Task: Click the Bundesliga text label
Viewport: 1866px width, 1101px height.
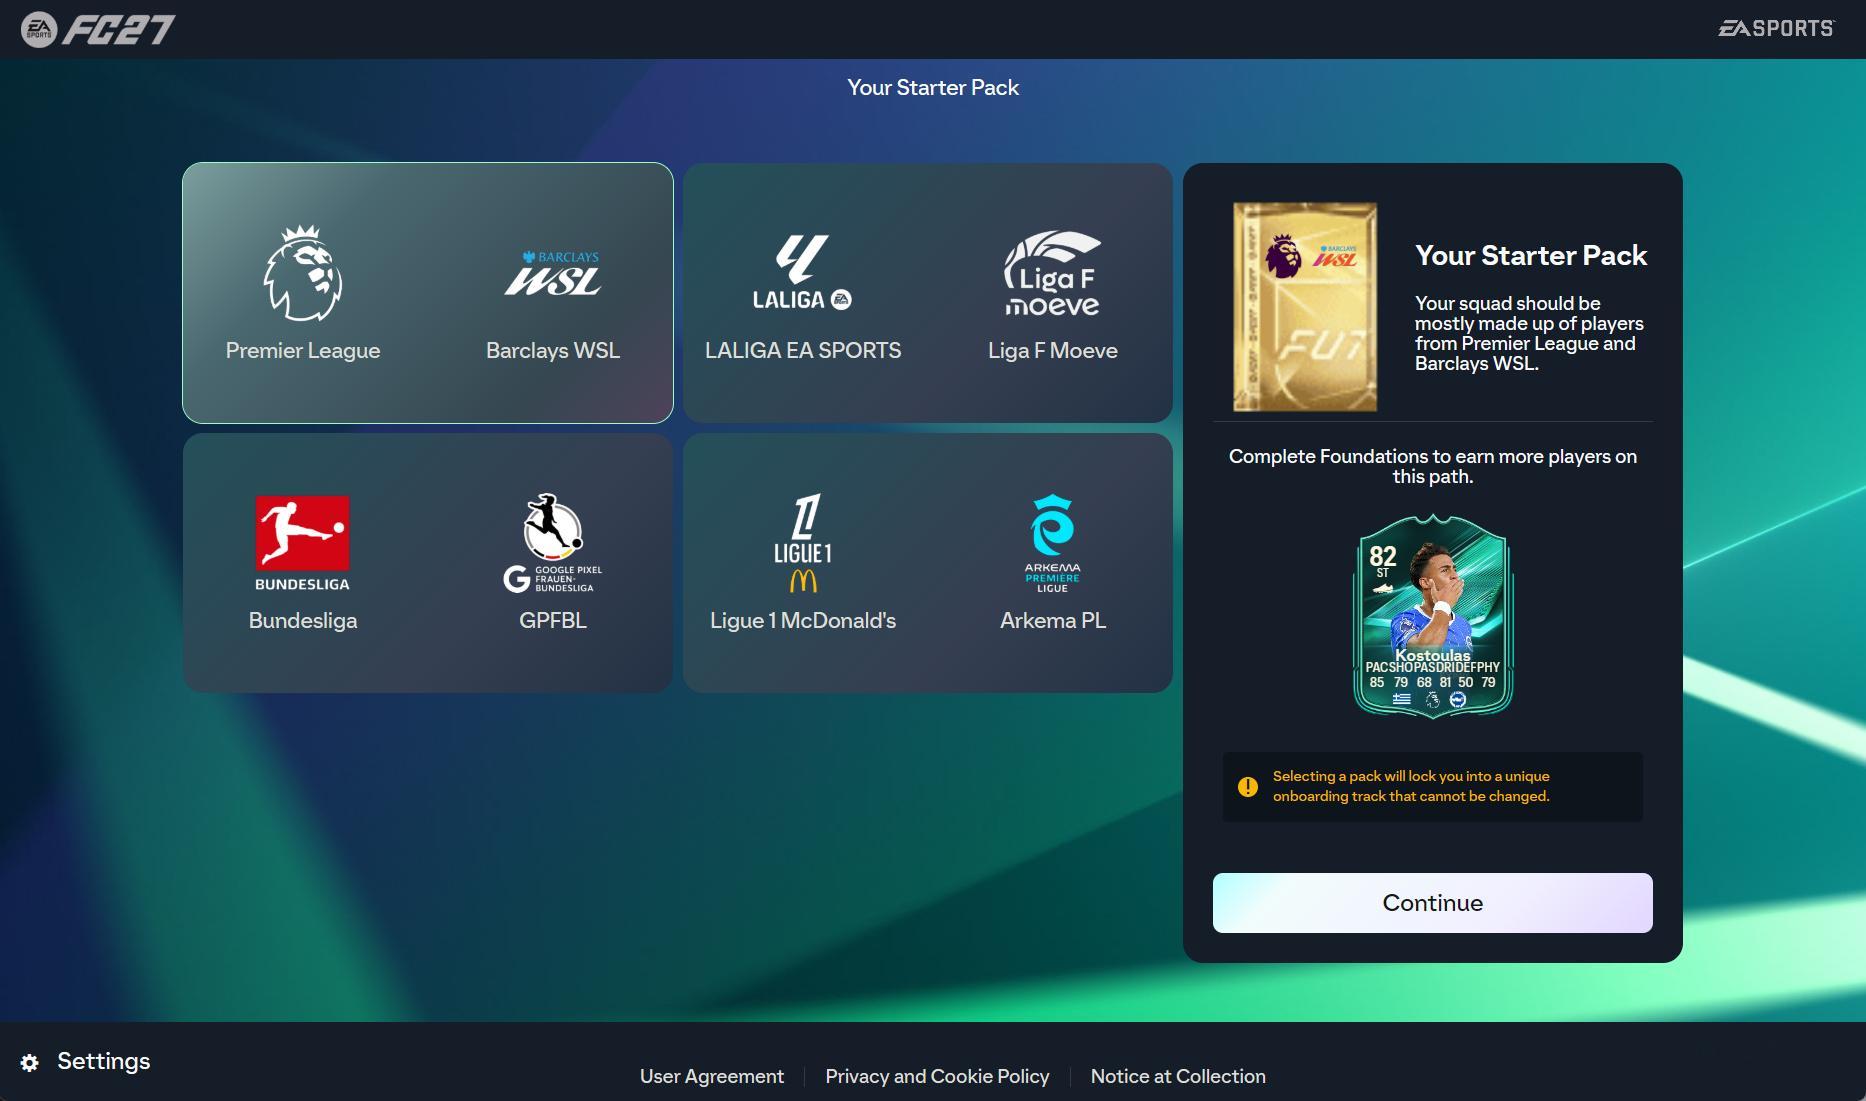Action: click(x=303, y=621)
